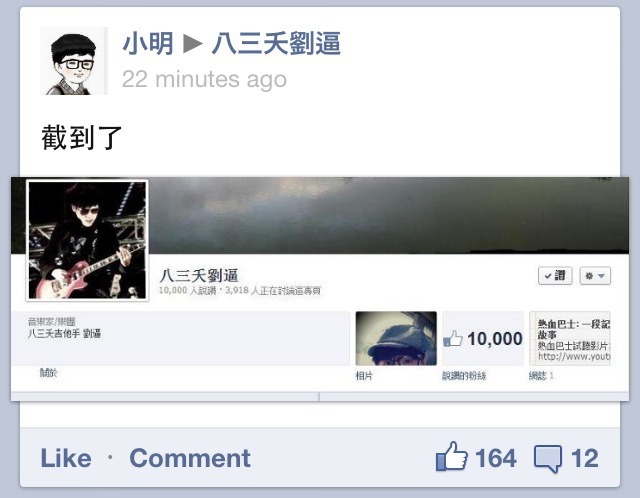Viewport: 640px width, 498px height.
Task: Click the Like link
Action: point(66,458)
